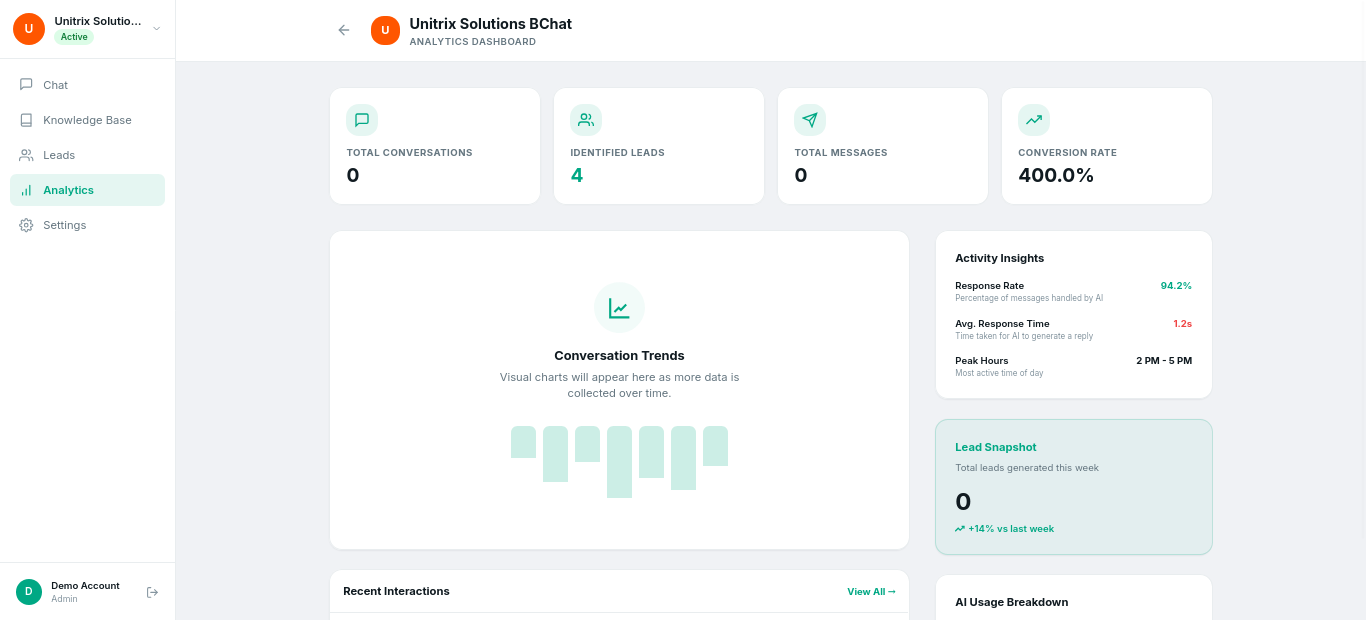The width and height of the screenshot is (1366, 620).
Task: Click the trending arrow in Lead Snapshot
Action: 960,529
